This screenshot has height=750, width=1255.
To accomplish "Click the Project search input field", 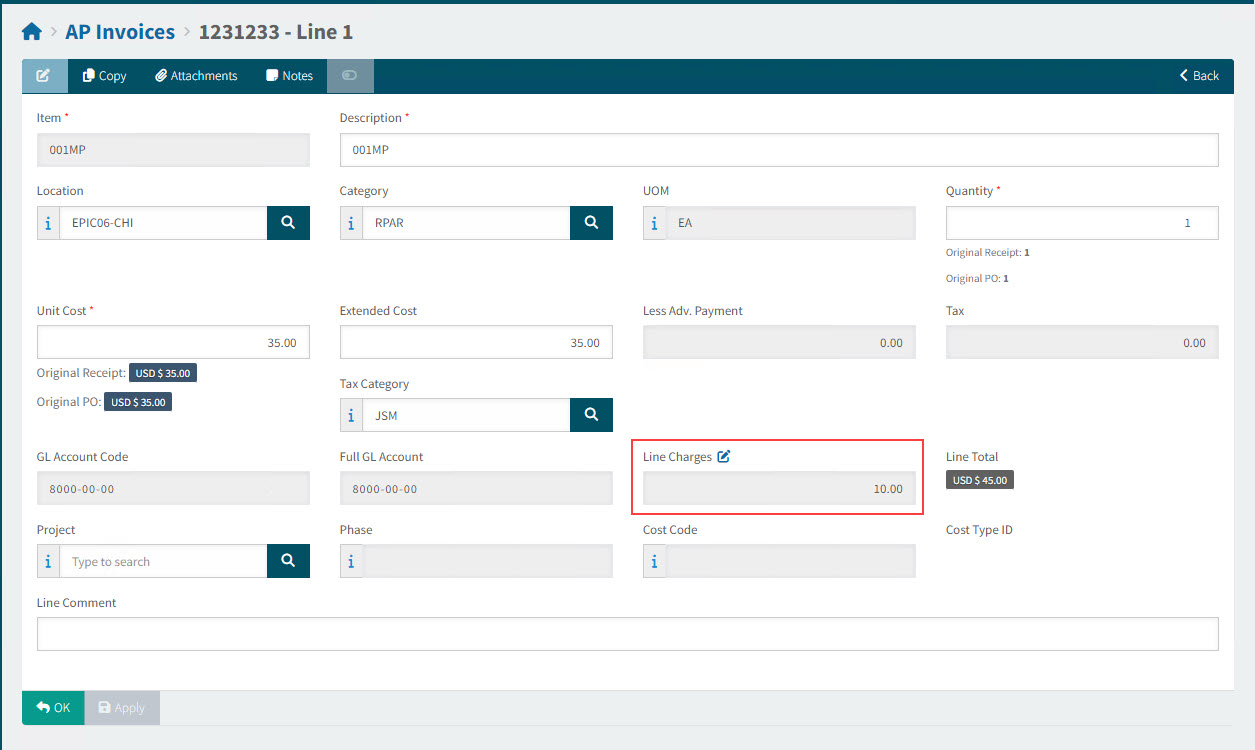I will tap(163, 562).
